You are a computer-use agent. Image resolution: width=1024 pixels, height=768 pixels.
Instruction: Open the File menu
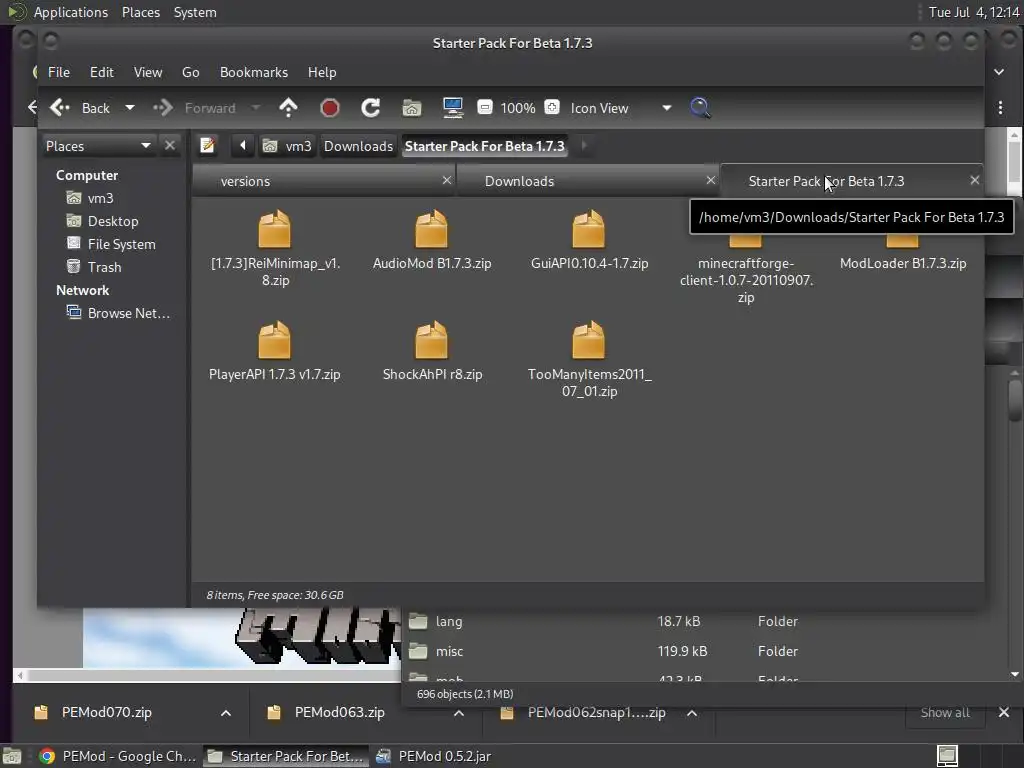[59, 72]
